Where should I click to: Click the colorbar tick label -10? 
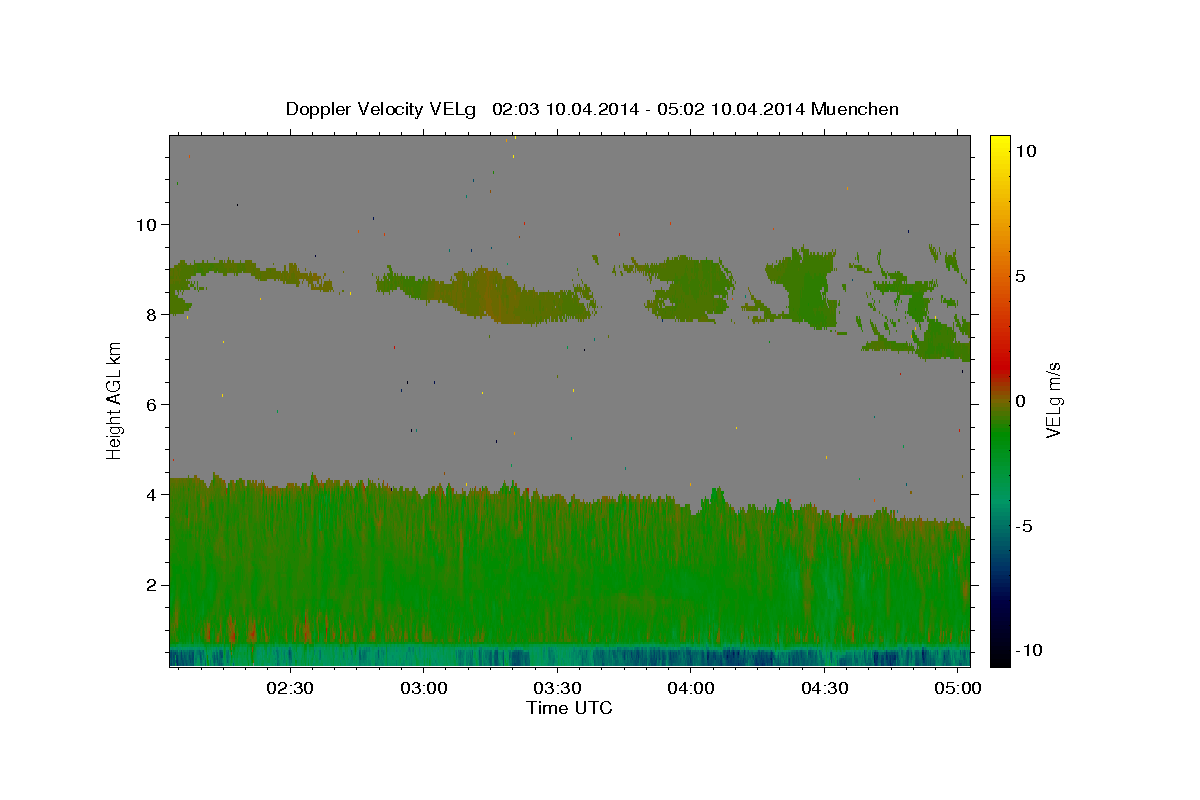pos(1029,650)
